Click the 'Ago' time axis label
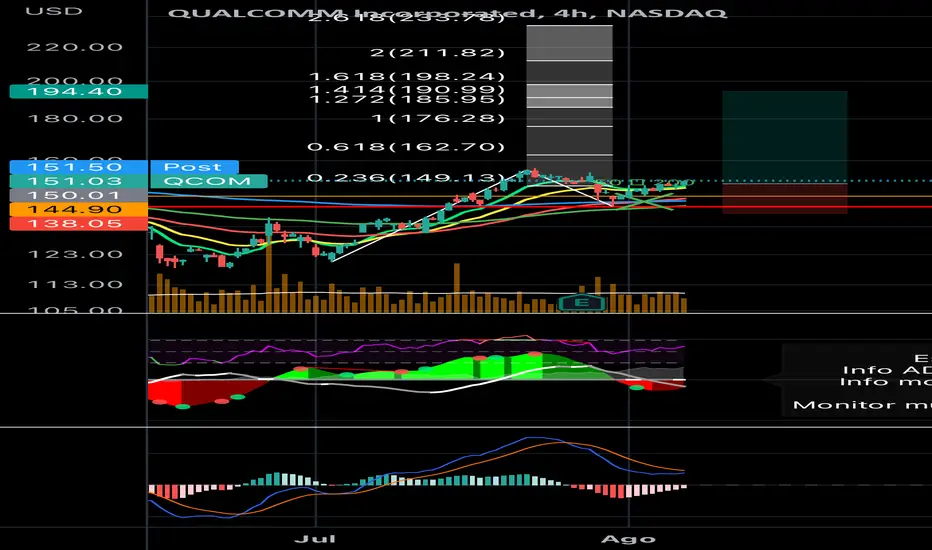Image resolution: width=932 pixels, height=550 pixels. coord(628,539)
